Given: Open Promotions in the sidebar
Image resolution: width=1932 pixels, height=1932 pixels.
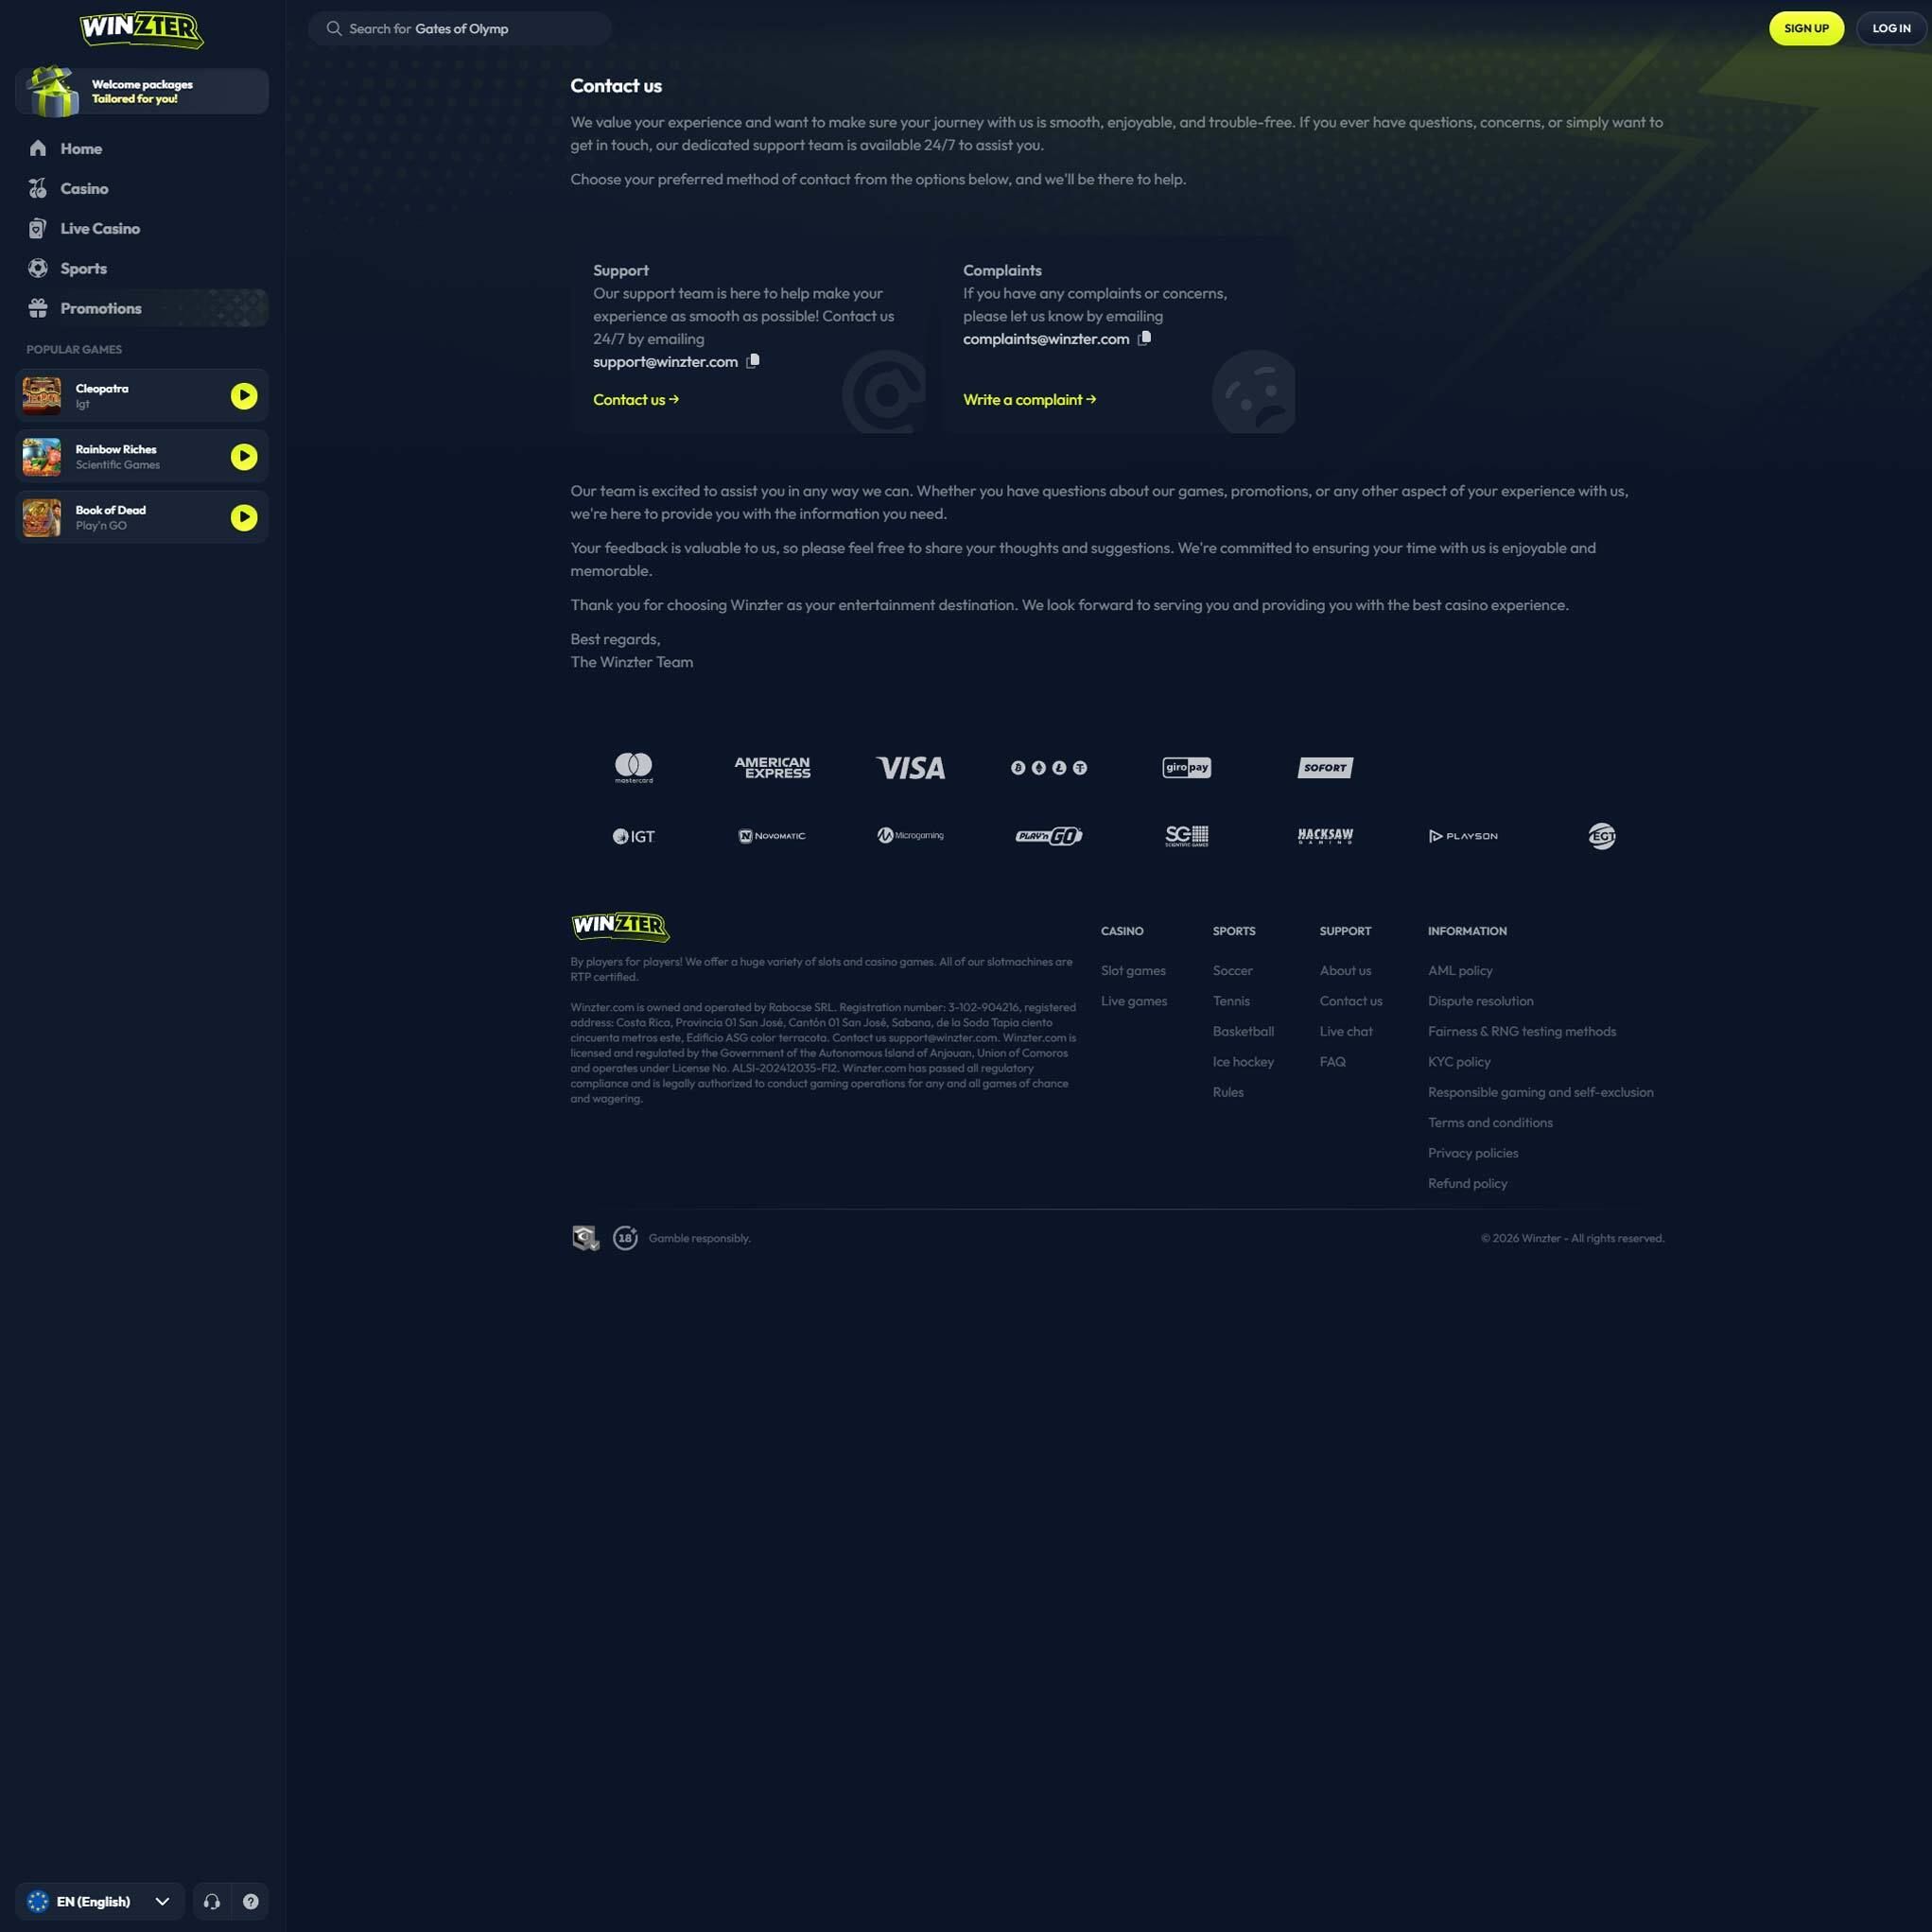Looking at the screenshot, I should pyautogui.click(x=100, y=309).
